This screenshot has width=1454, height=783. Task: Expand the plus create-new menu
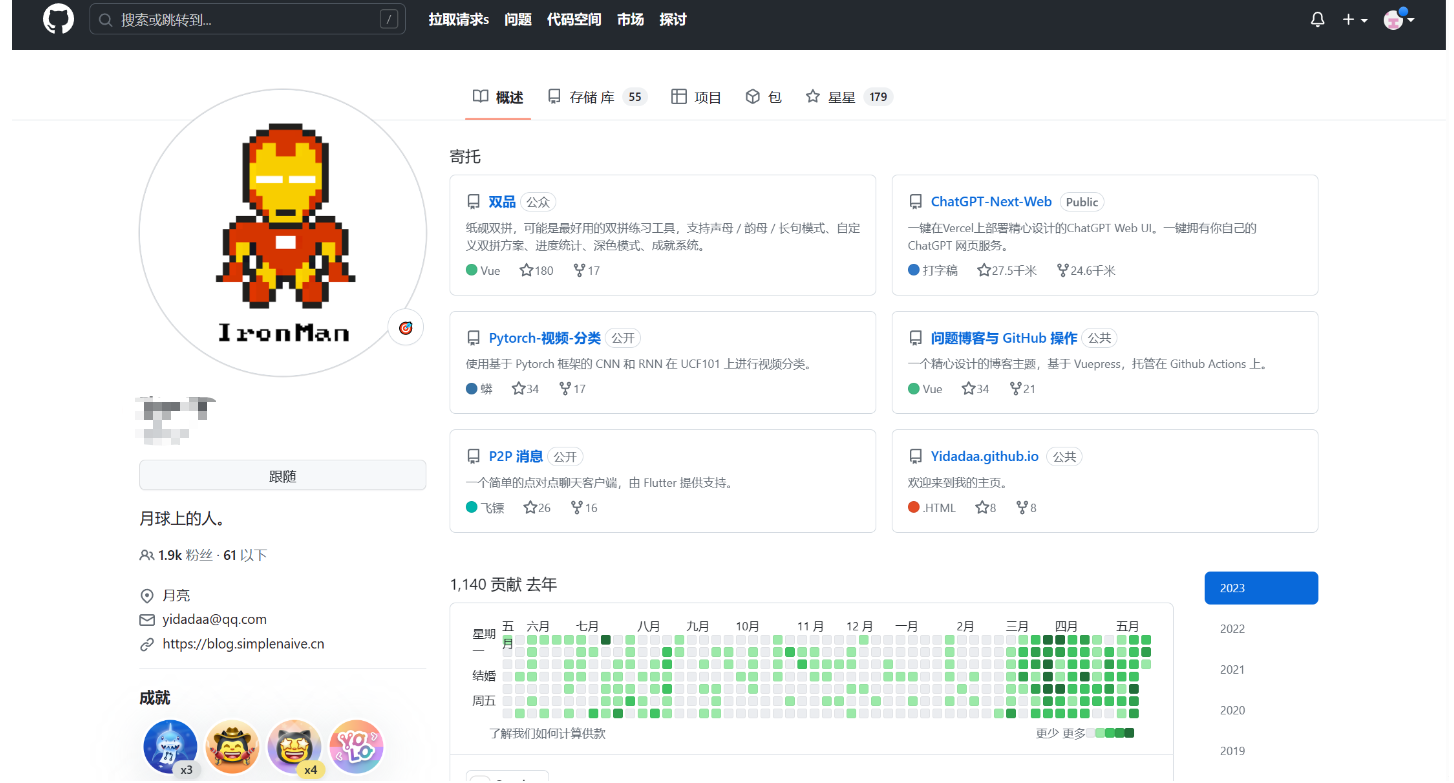coord(1355,20)
